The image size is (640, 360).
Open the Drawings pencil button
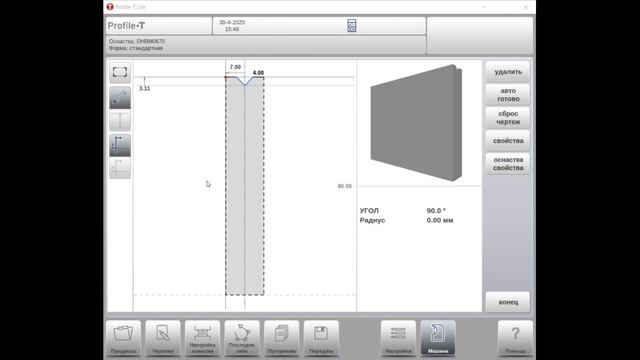(x=163, y=338)
